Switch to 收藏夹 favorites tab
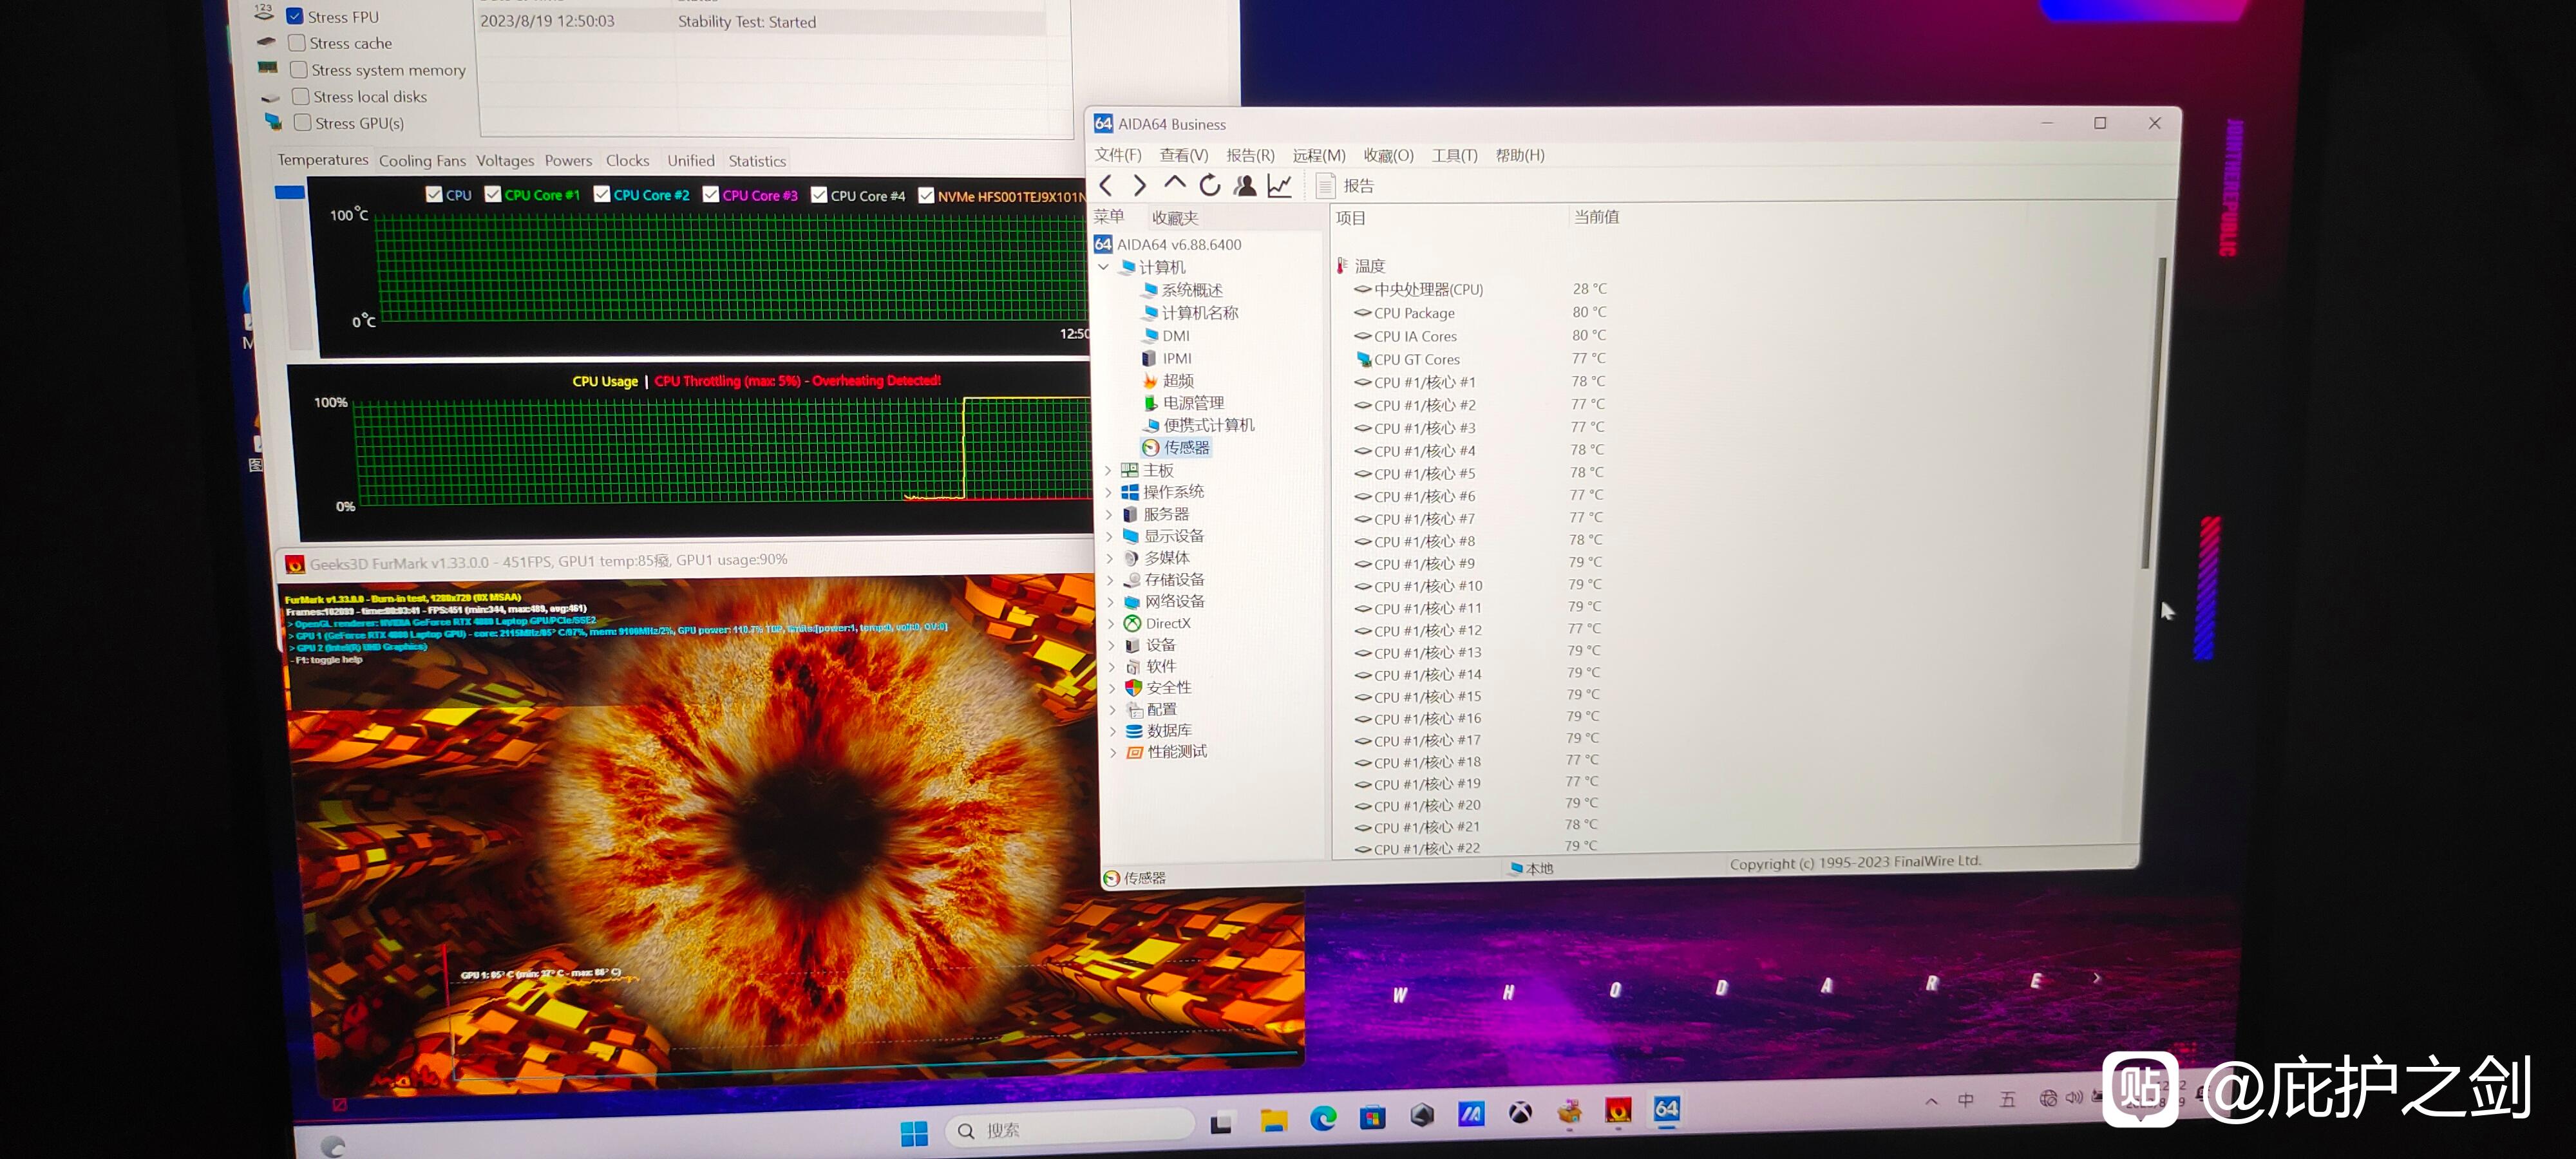 coord(1174,218)
